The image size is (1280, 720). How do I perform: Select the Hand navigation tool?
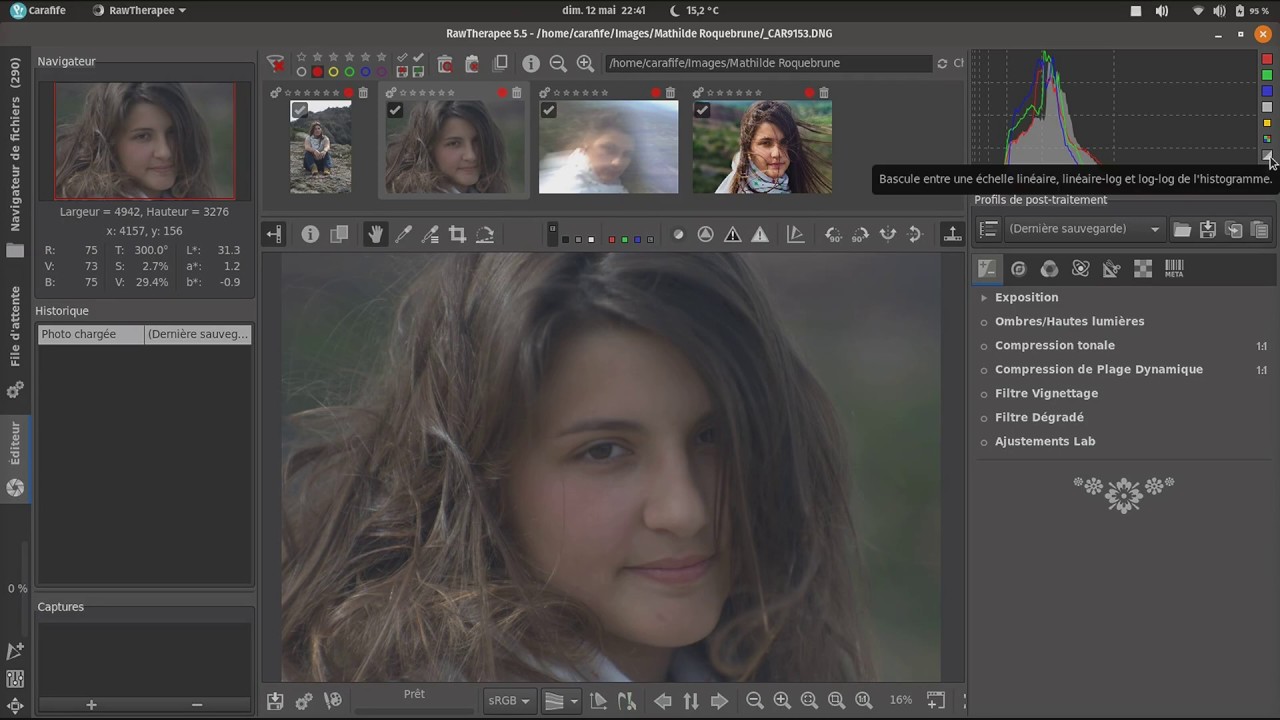[x=376, y=234]
